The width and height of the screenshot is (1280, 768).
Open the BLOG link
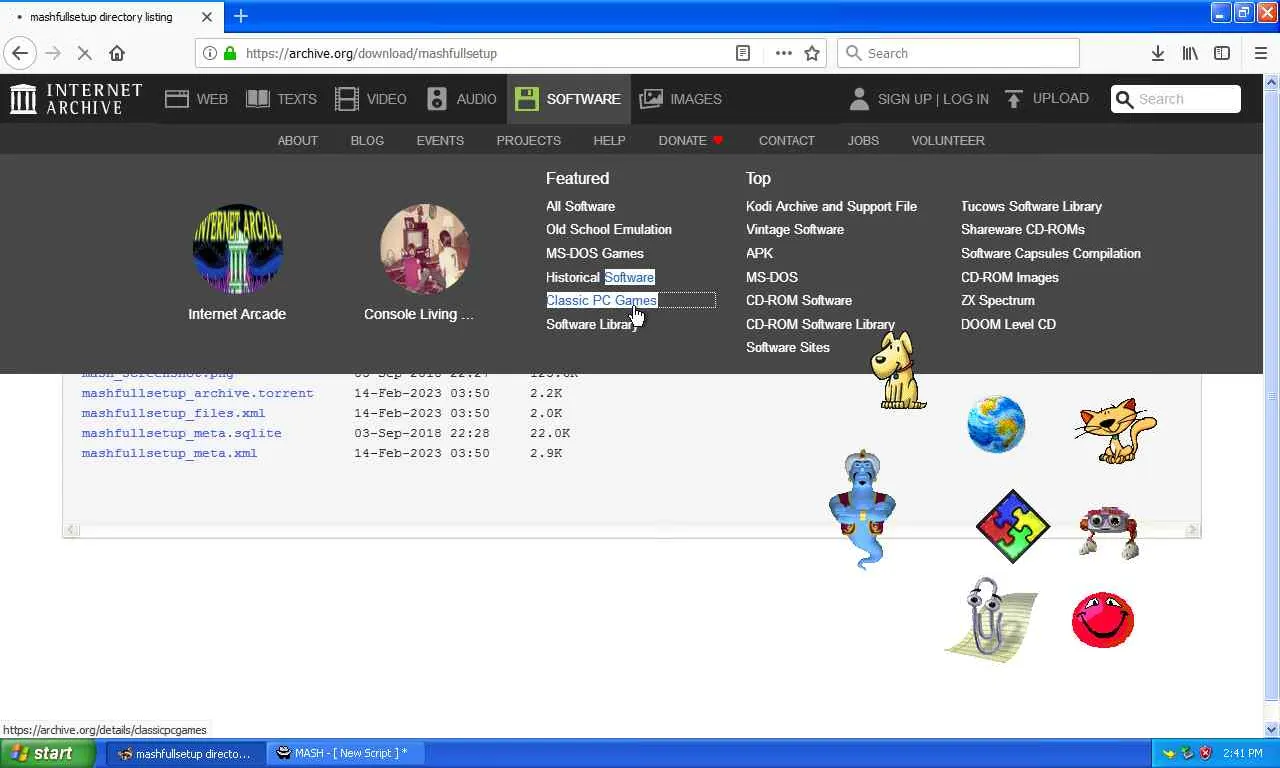(367, 140)
